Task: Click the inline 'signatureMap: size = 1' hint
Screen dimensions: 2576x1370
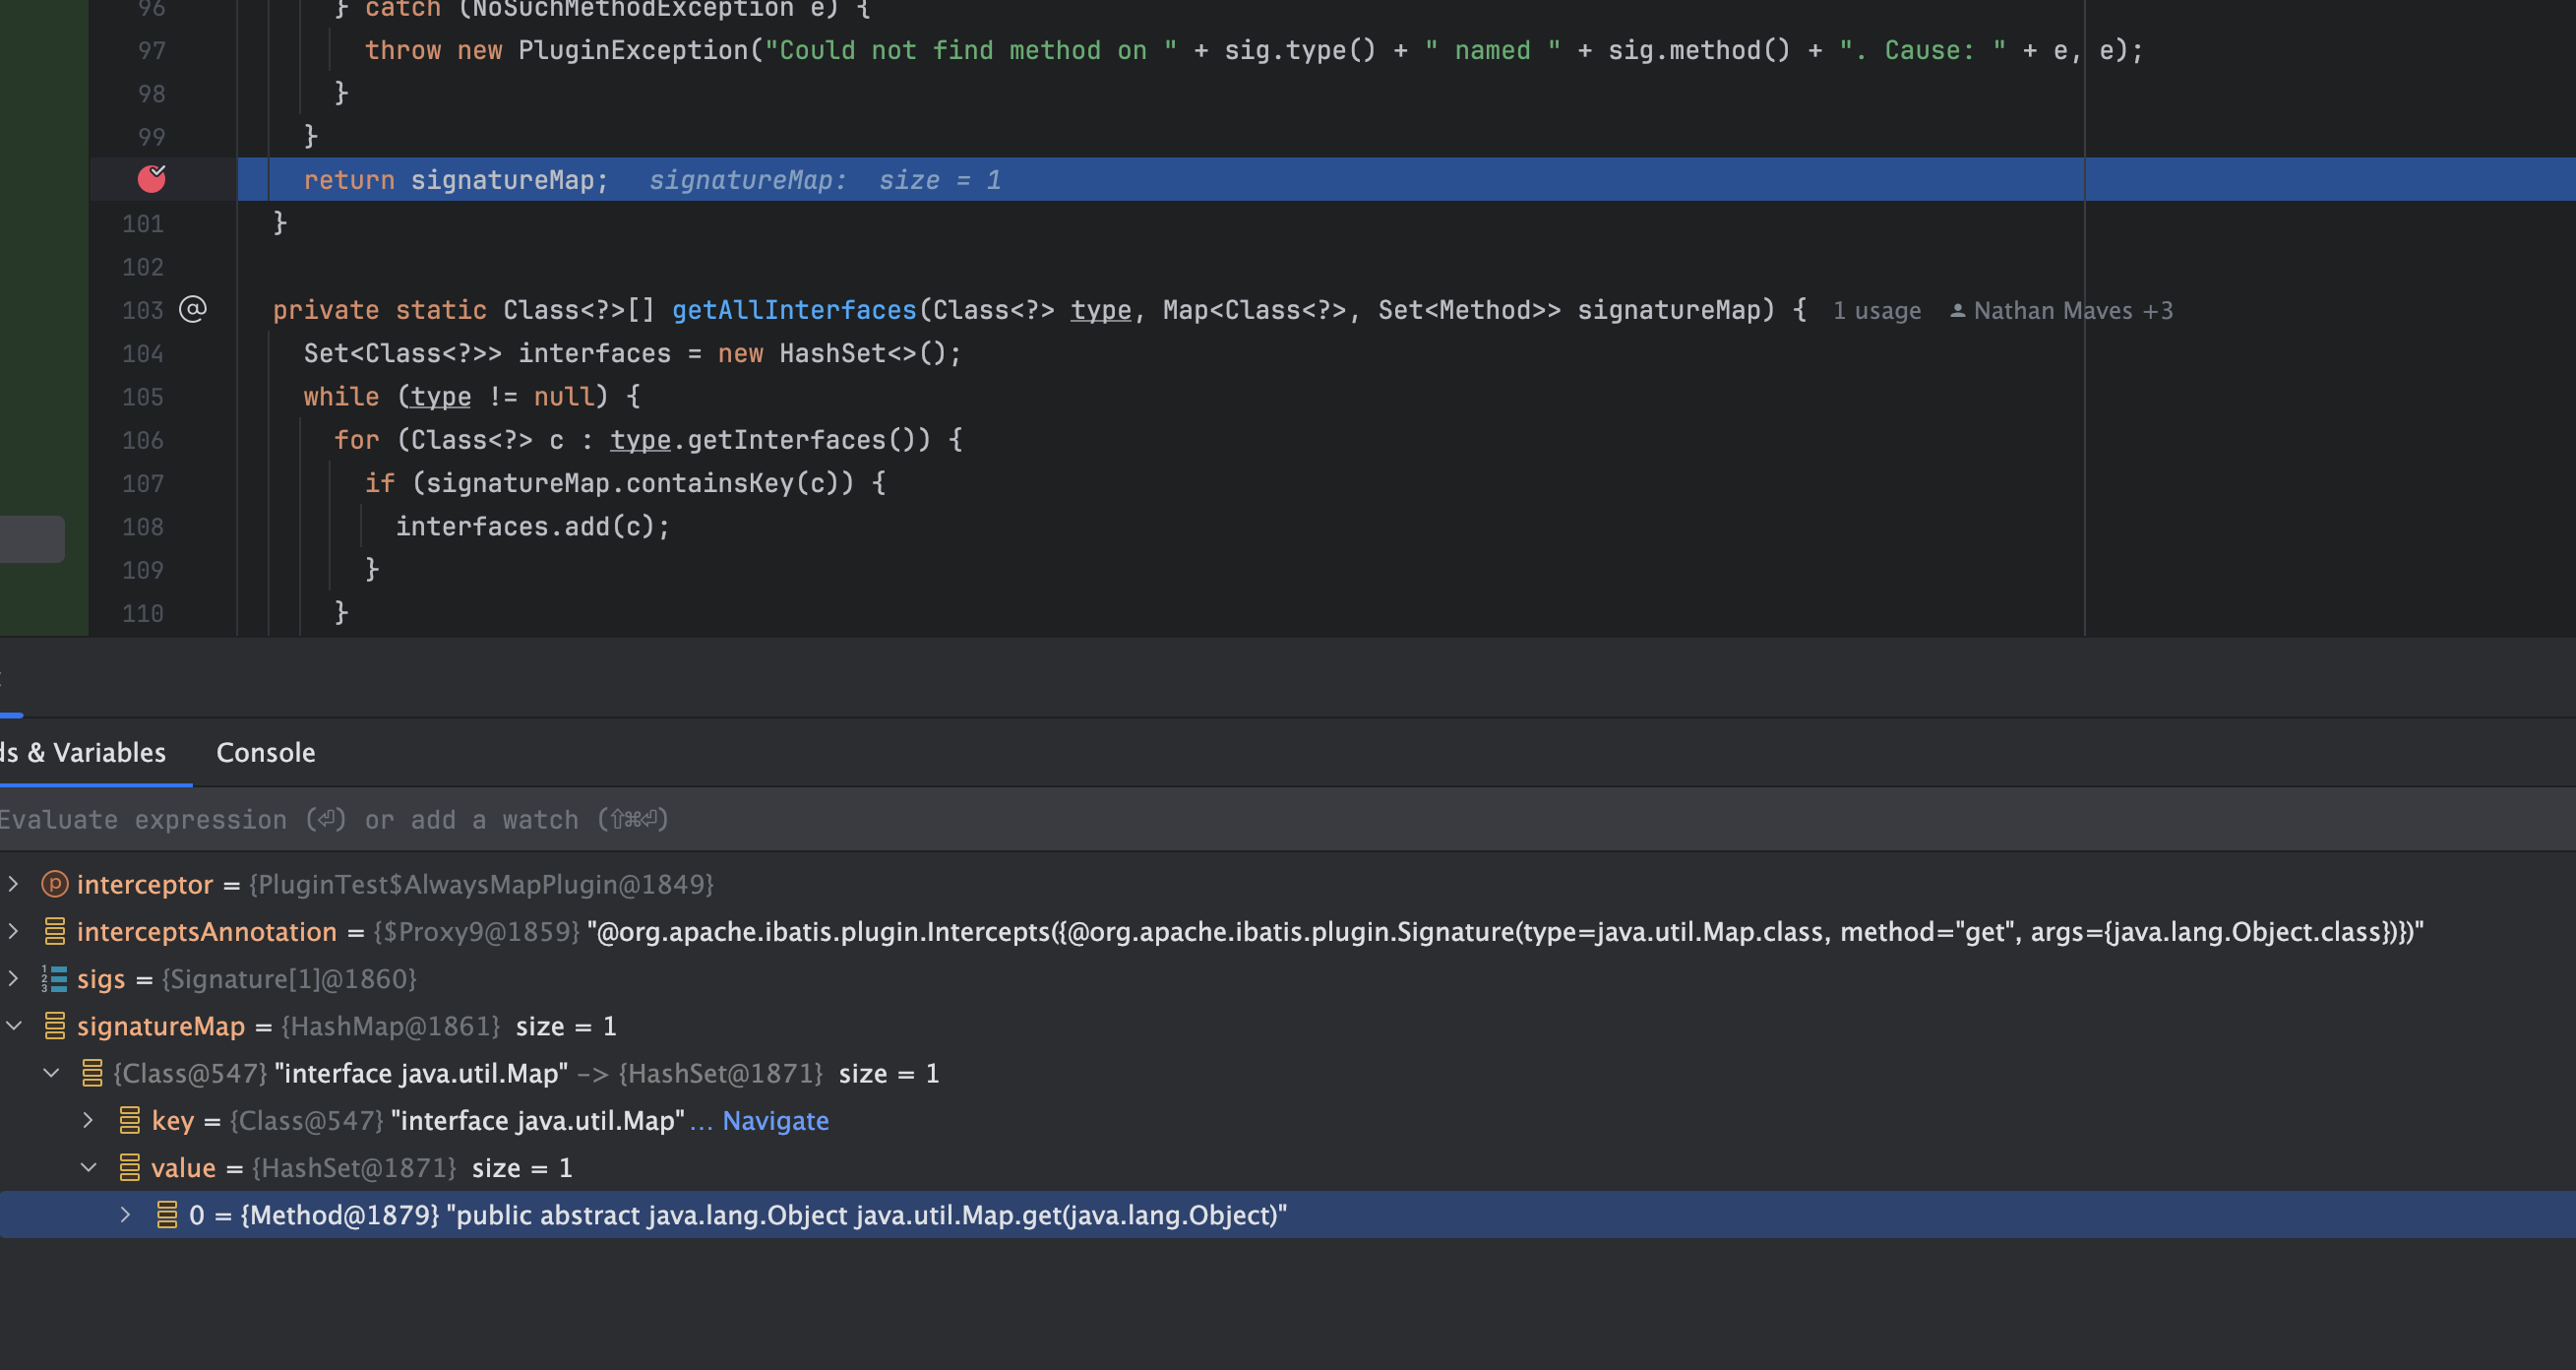Action: 825,180
